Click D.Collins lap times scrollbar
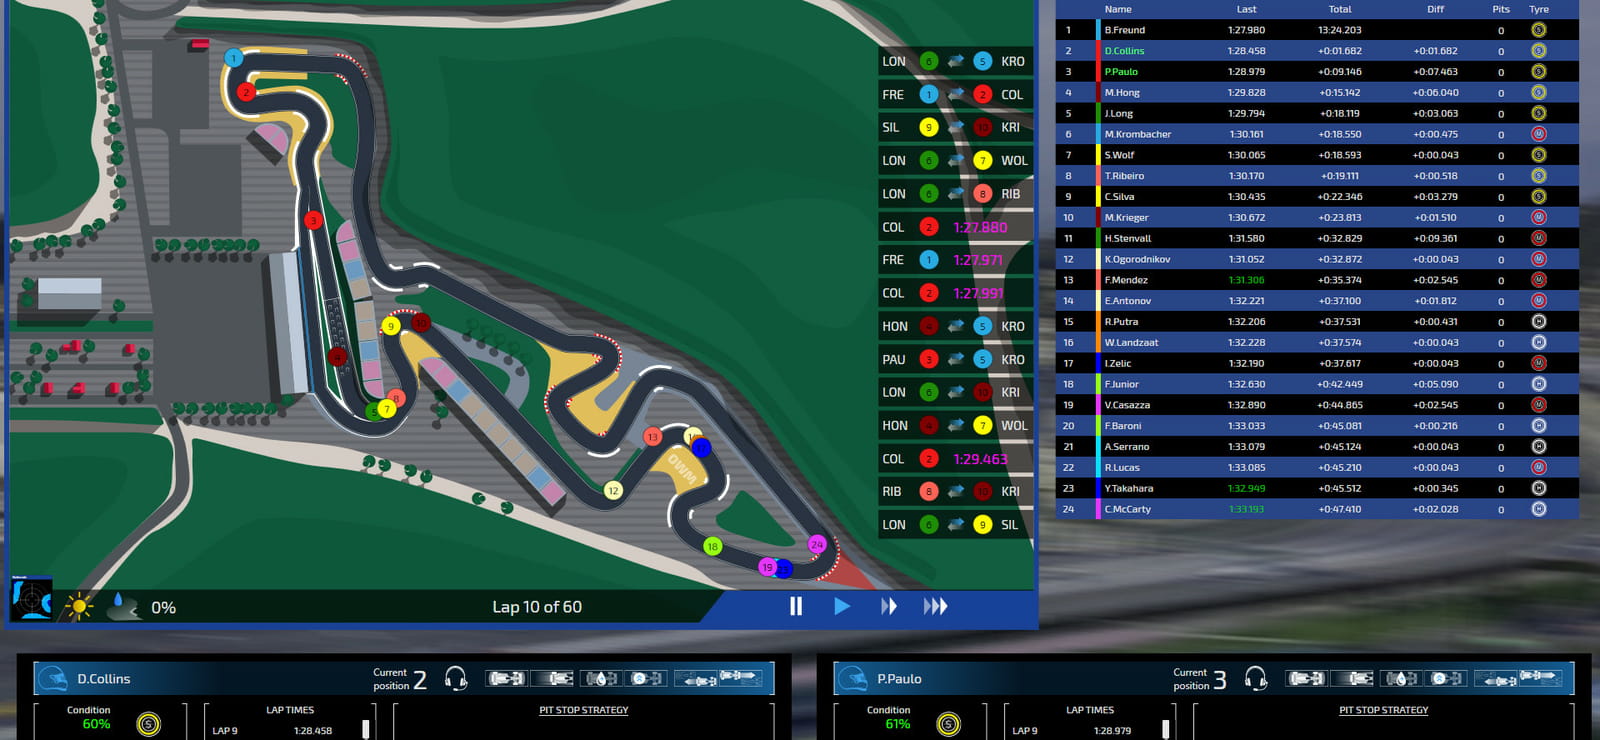This screenshot has width=1600, height=740. (366, 729)
